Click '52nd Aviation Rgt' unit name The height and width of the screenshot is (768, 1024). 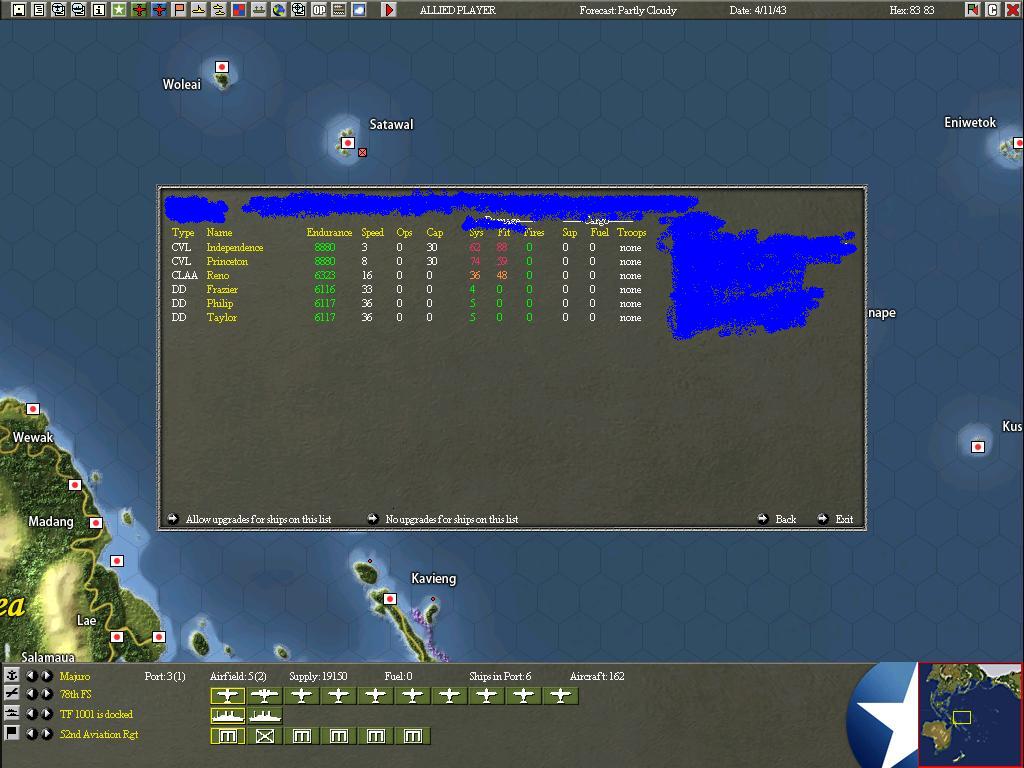99,734
